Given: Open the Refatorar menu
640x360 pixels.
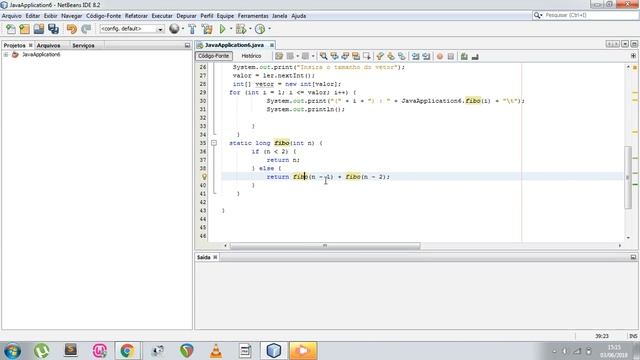Looking at the screenshot, I should [136, 16].
